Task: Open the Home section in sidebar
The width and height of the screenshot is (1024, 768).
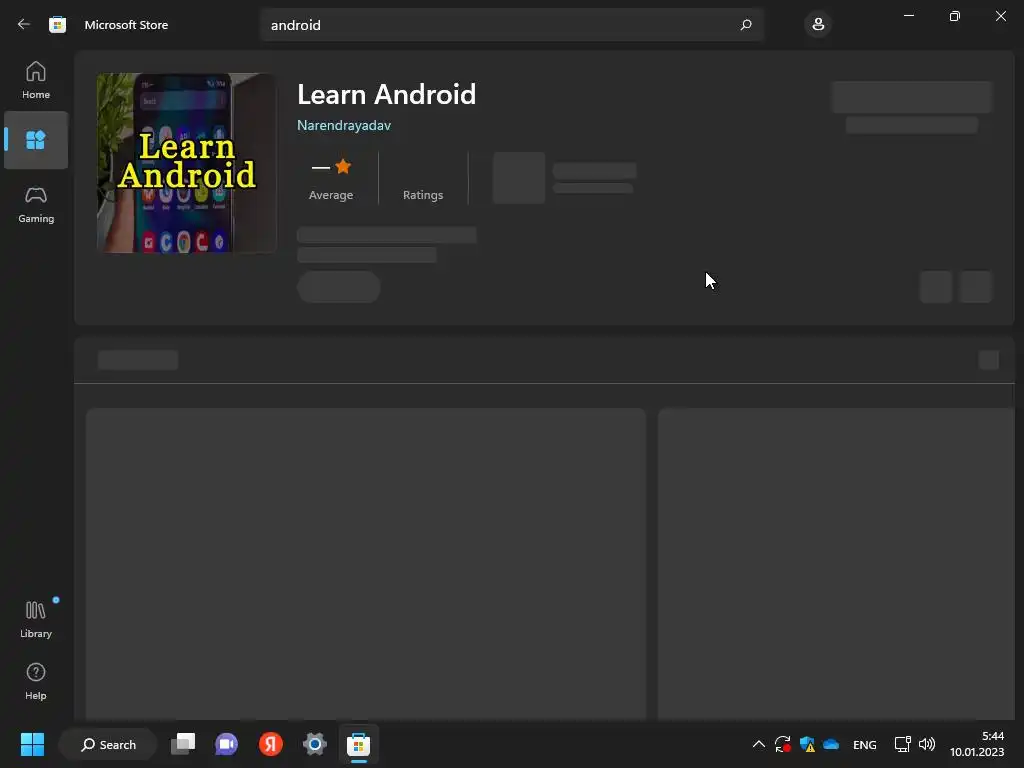Action: (36, 80)
